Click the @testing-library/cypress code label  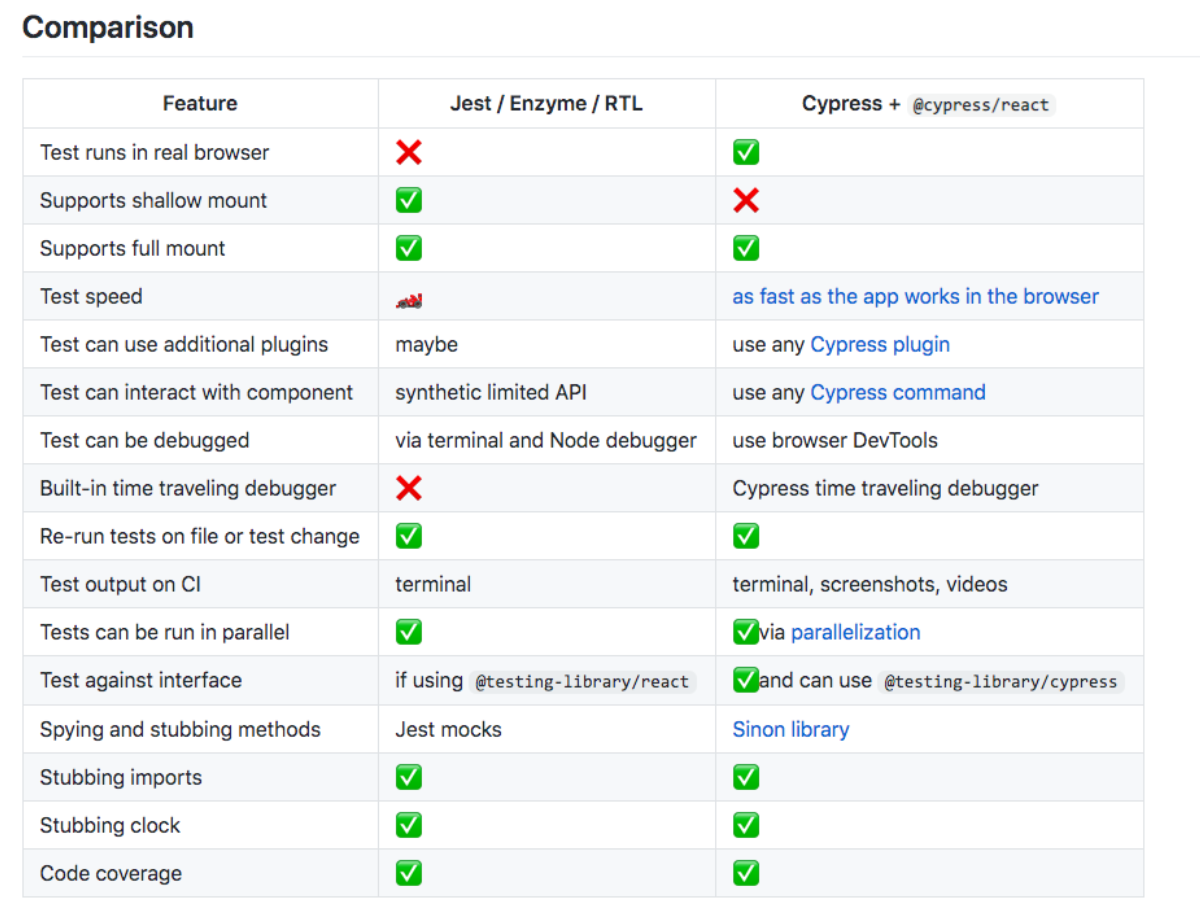click(1001, 682)
